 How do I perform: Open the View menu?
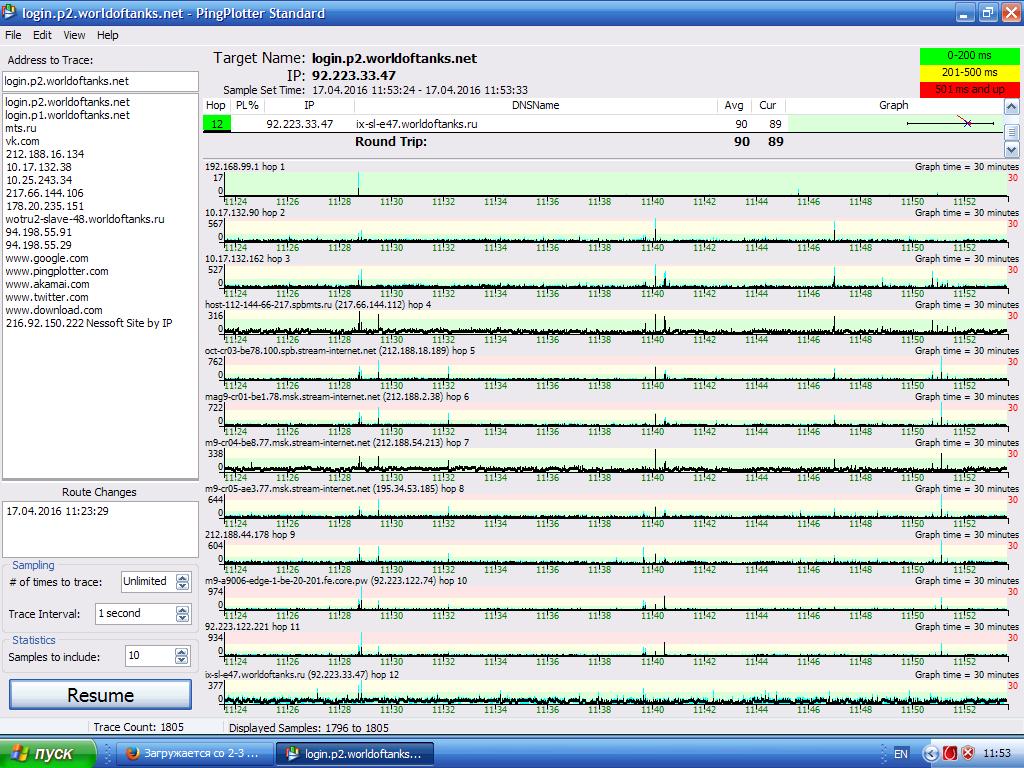coord(74,35)
